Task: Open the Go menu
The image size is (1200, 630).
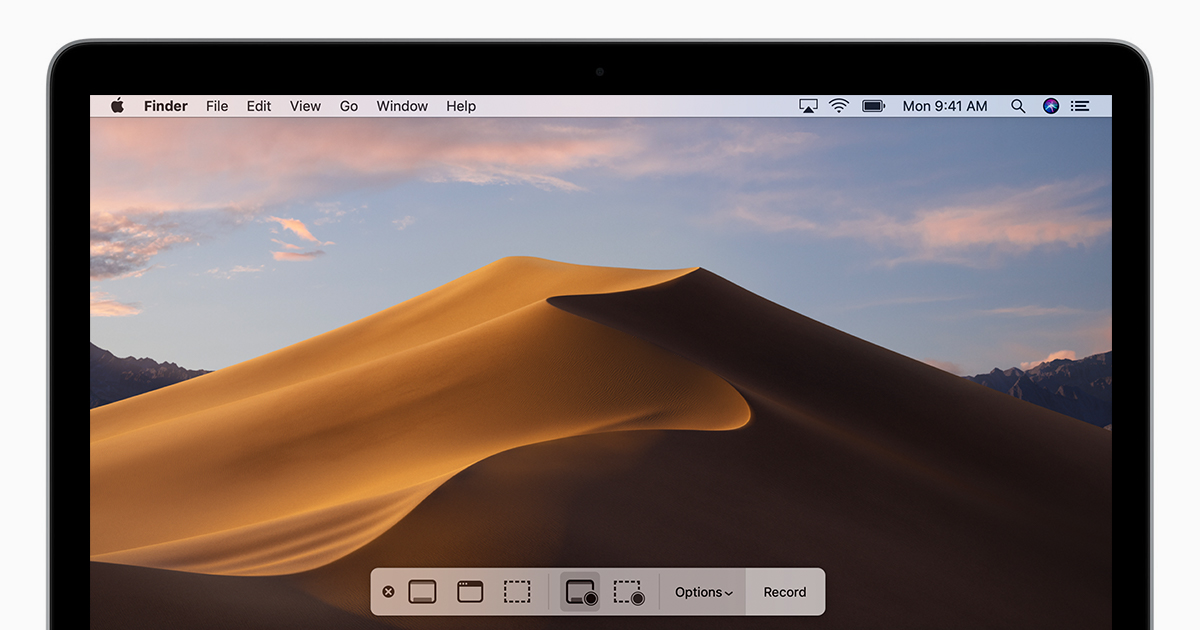Action: [x=349, y=106]
